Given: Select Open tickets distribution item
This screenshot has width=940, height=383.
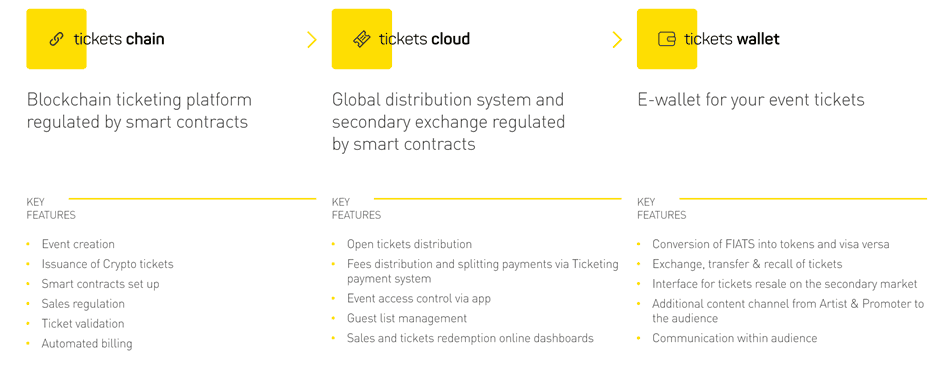Looking at the screenshot, I should pyautogui.click(x=409, y=244).
